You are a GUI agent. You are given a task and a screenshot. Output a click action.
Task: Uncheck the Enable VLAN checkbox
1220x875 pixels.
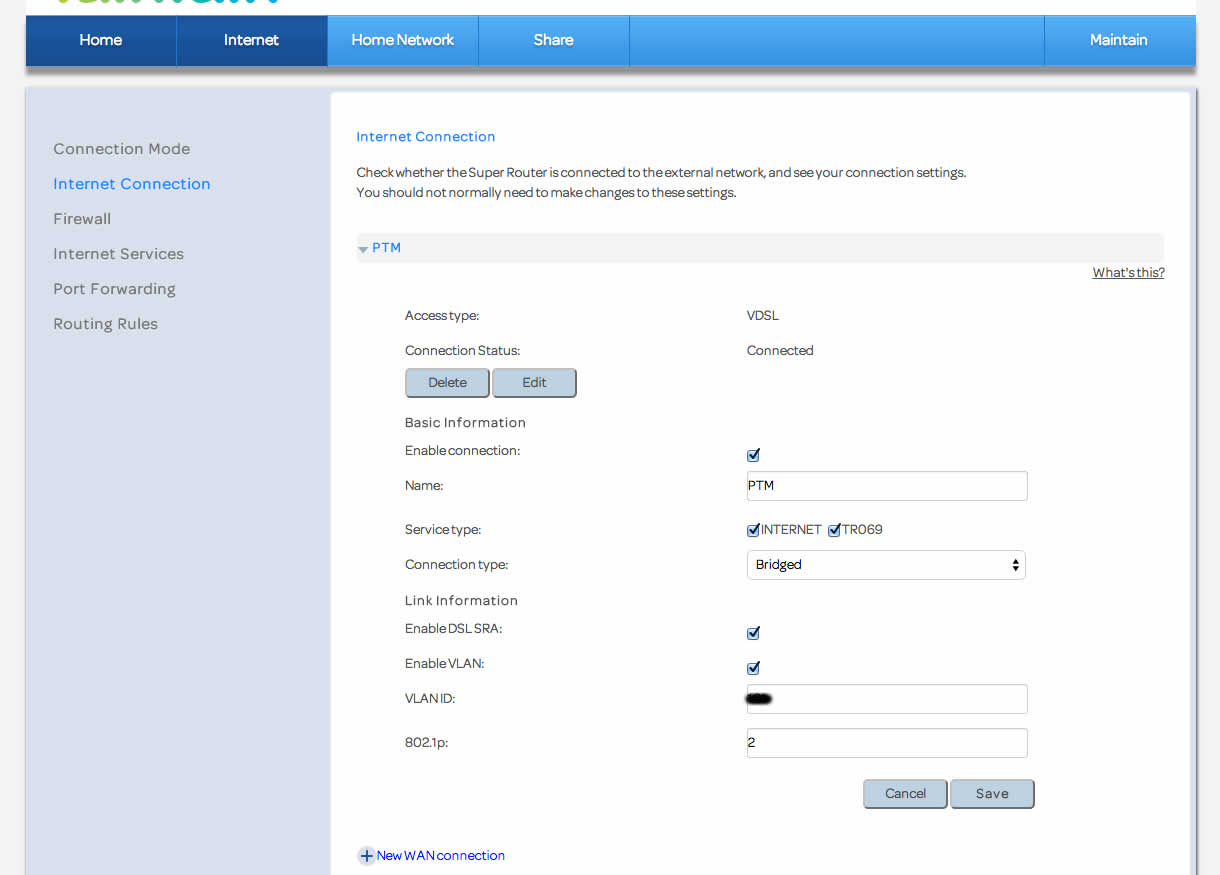pos(754,668)
